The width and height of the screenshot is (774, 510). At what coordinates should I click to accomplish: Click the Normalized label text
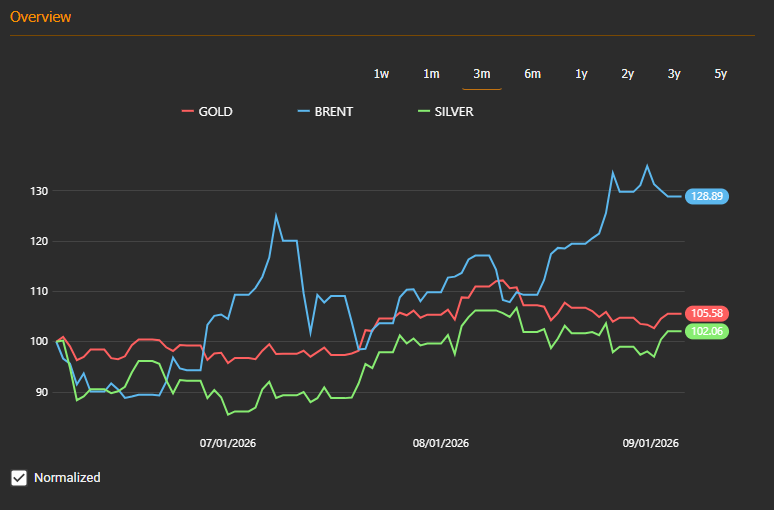point(67,478)
